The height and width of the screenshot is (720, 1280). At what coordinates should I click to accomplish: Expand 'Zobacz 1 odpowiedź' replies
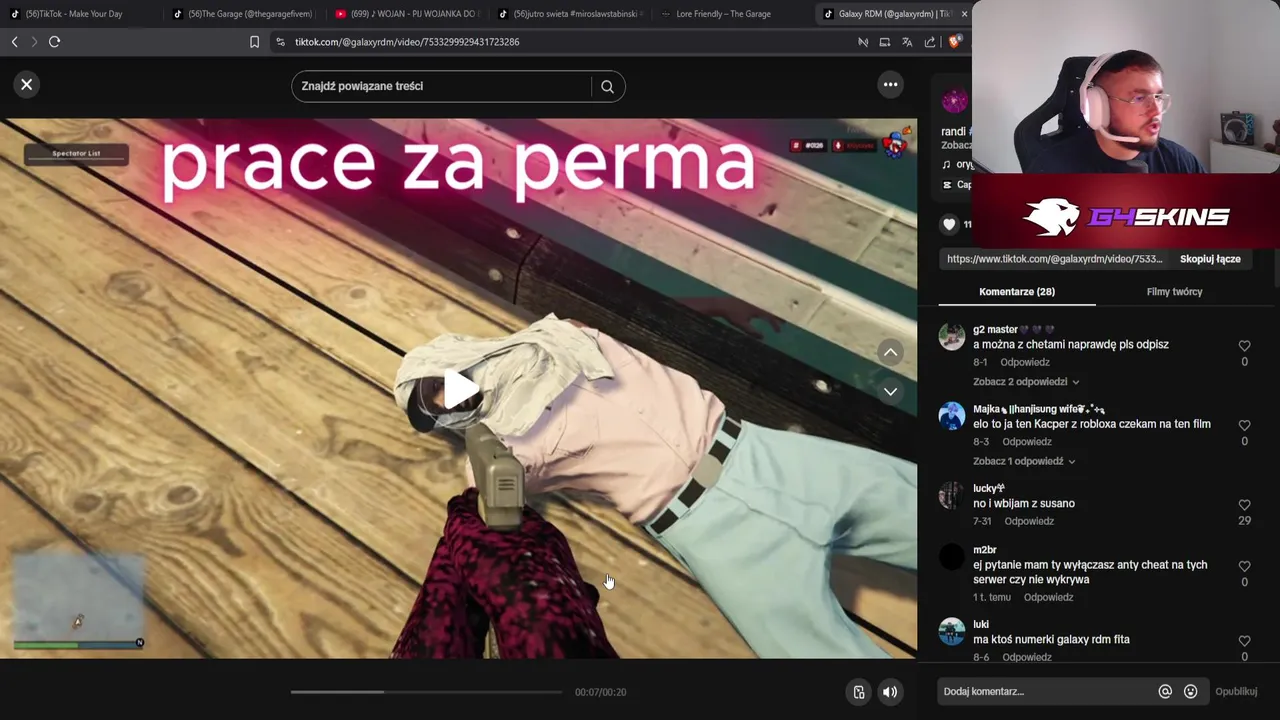pos(1024,461)
